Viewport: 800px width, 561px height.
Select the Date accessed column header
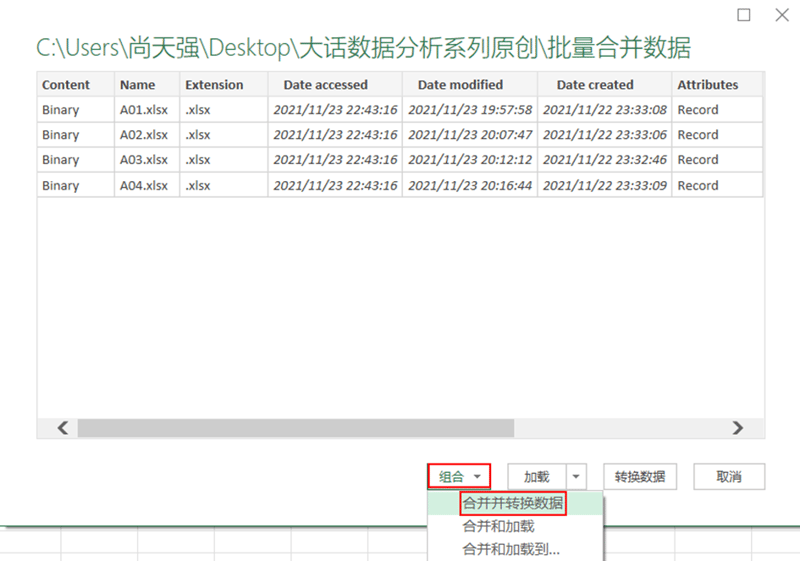(335, 85)
